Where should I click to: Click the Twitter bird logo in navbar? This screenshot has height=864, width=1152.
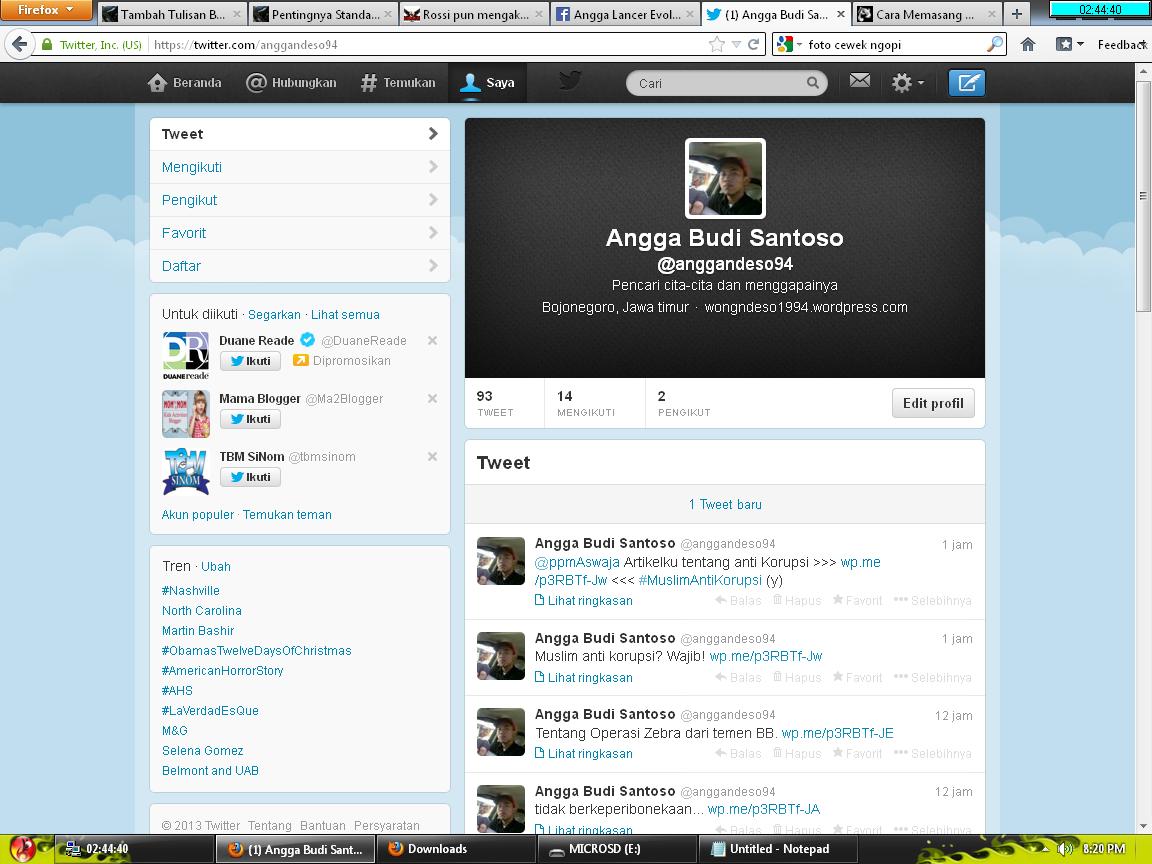click(x=570, y=82)
